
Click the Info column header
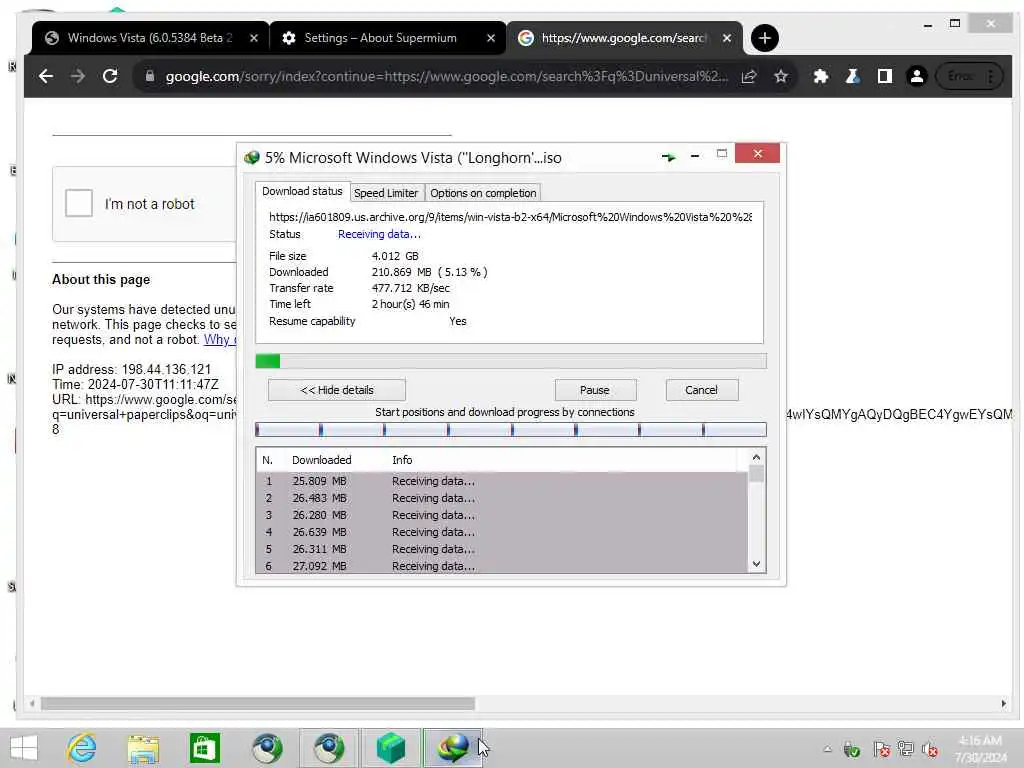(402, 460)
